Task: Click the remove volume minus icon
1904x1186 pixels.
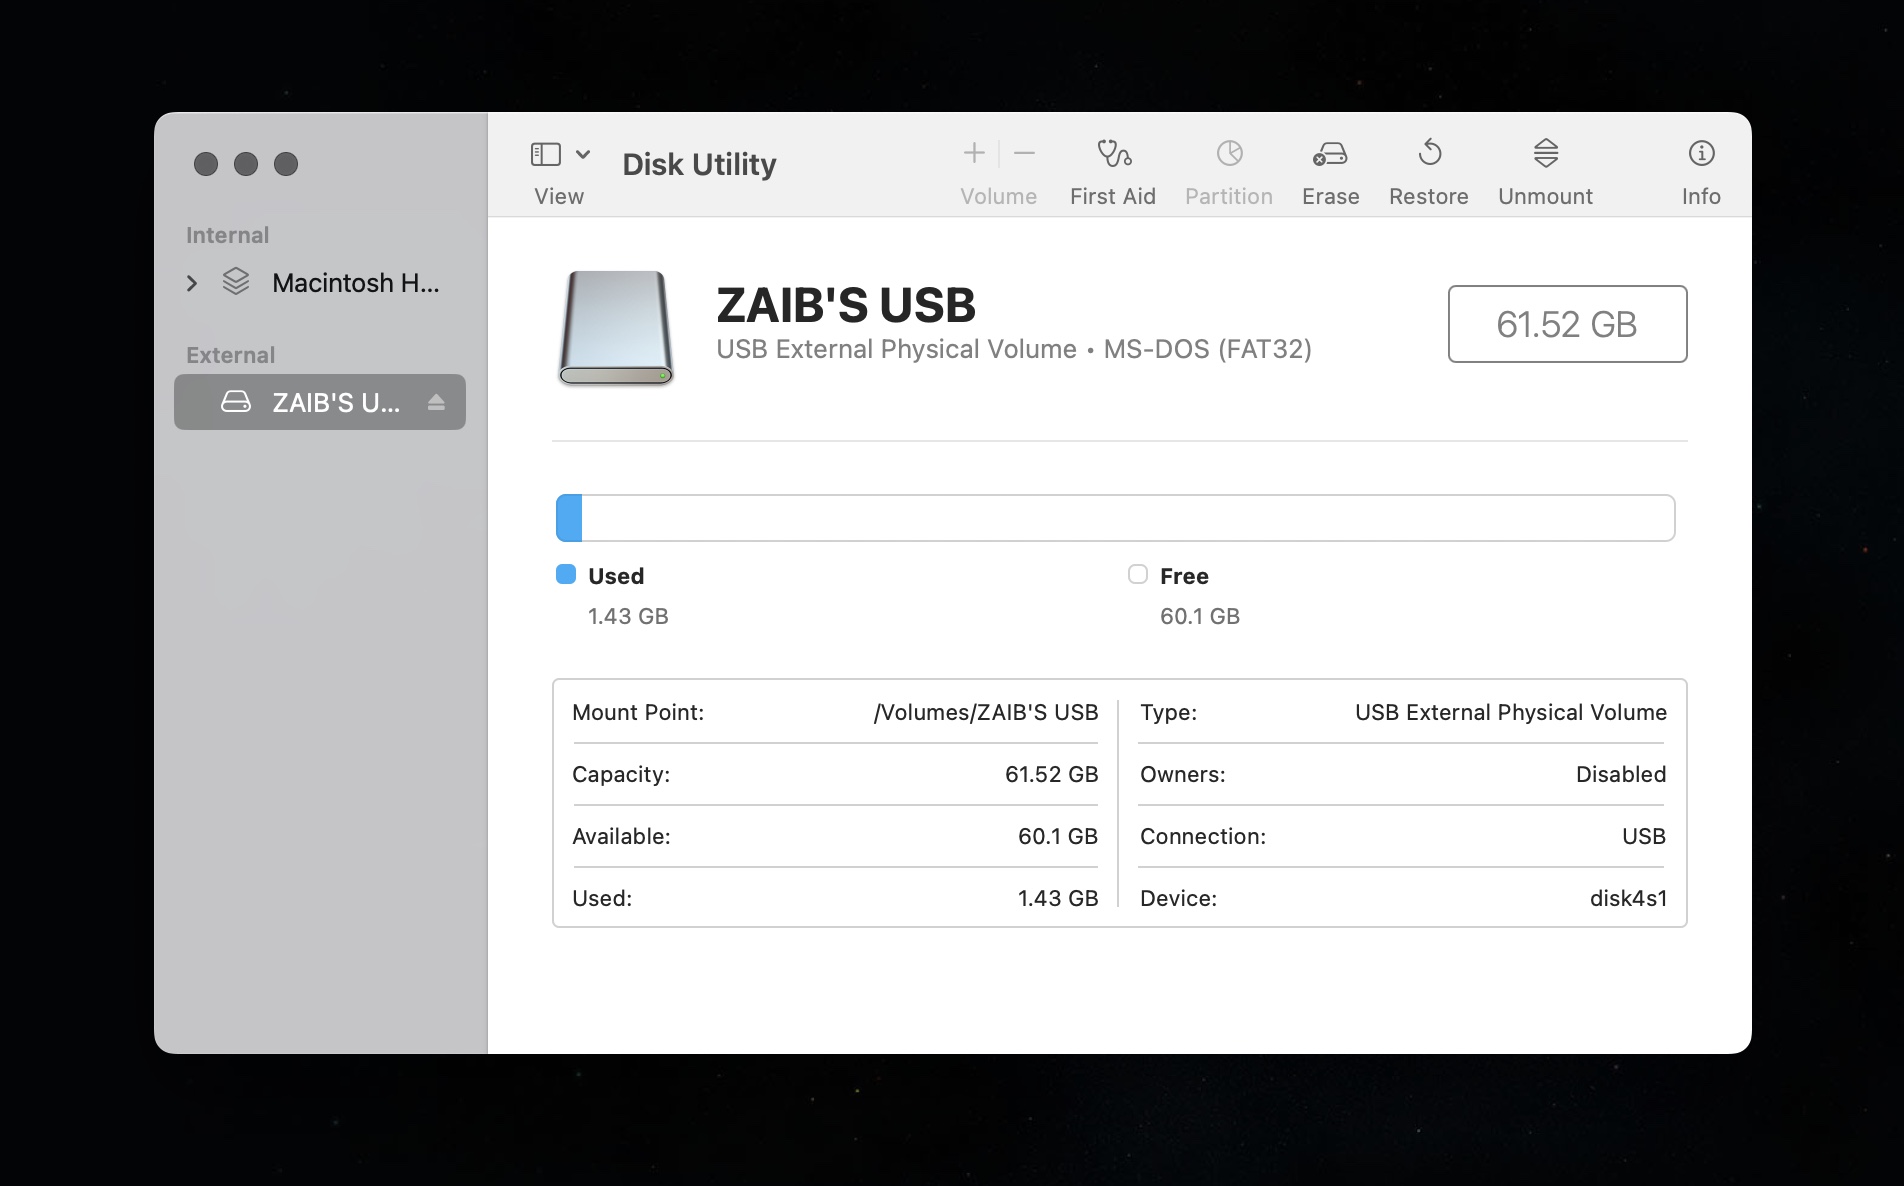Action: (1024, 153)
